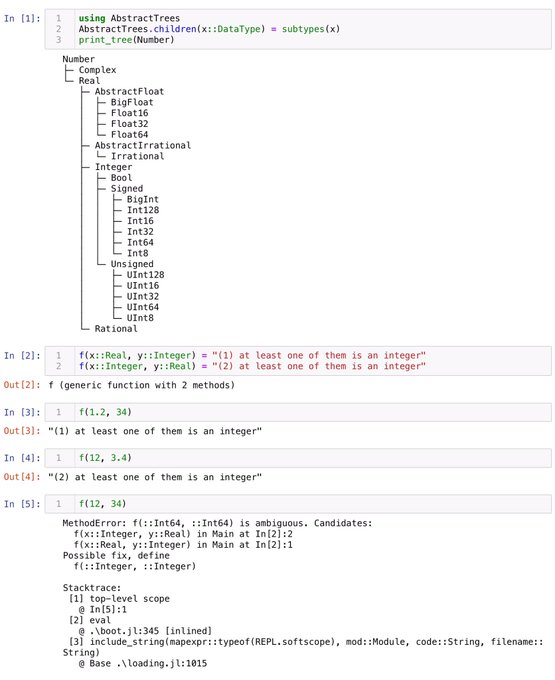555x680 pixels.
Task: Click candidate 'f(x::Real, y::Integer) in Main' line
Action: click(183, 545)
